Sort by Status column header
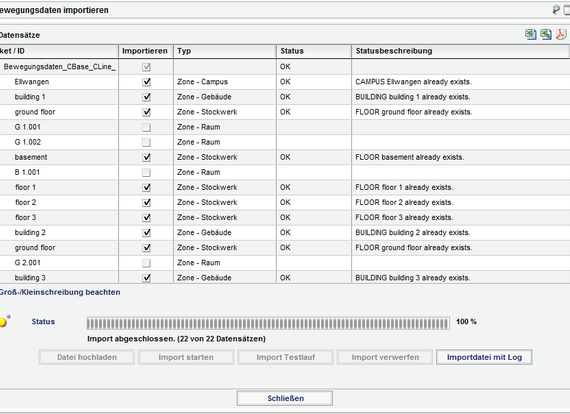Screen dimensions: 570x414 tap(314, 51)
